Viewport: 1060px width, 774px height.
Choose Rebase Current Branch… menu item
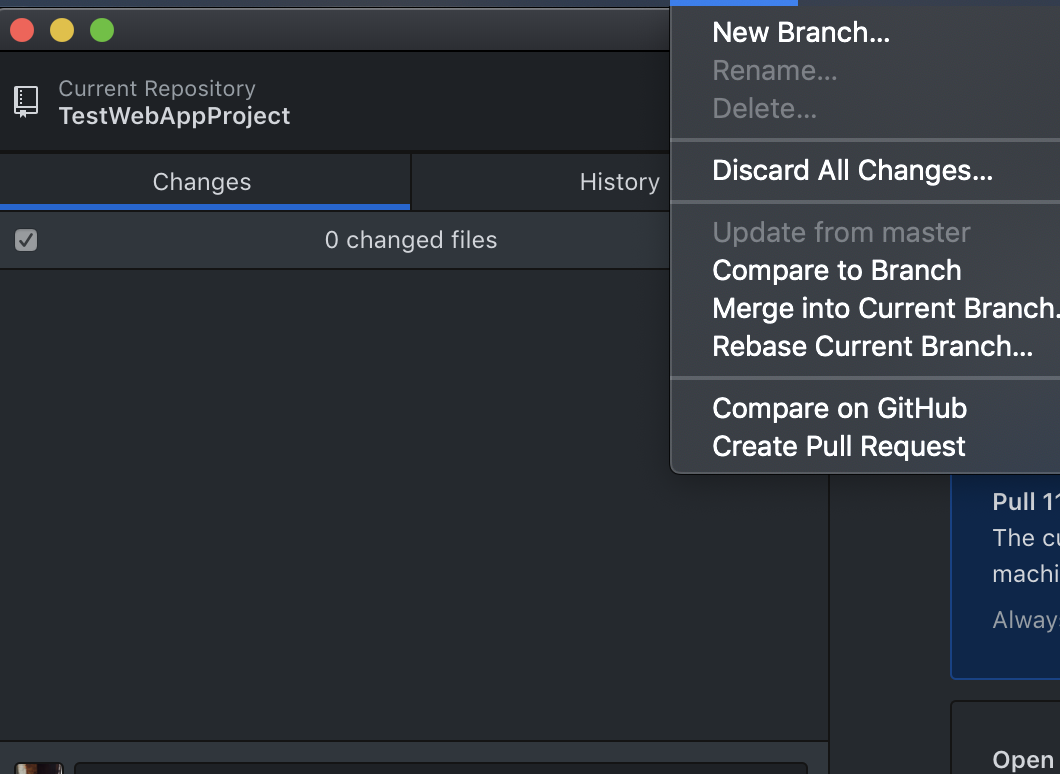click(x=865, y=346)
